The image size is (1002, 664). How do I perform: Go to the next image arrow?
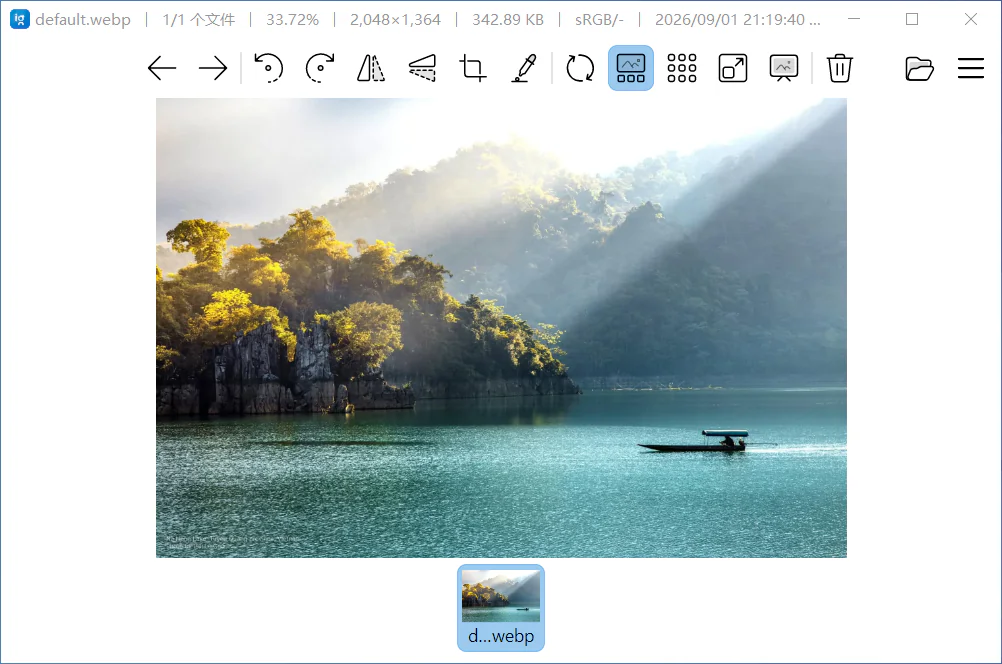213,68
